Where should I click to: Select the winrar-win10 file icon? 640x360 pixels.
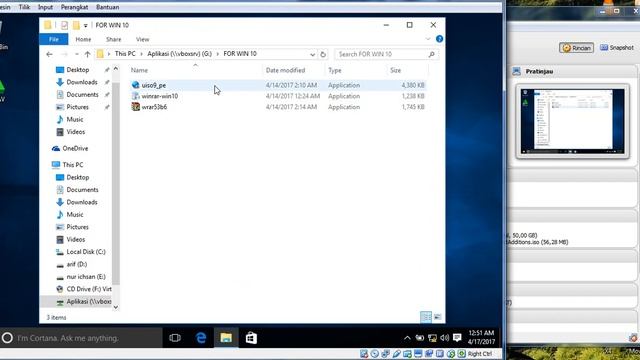[136, 96]
